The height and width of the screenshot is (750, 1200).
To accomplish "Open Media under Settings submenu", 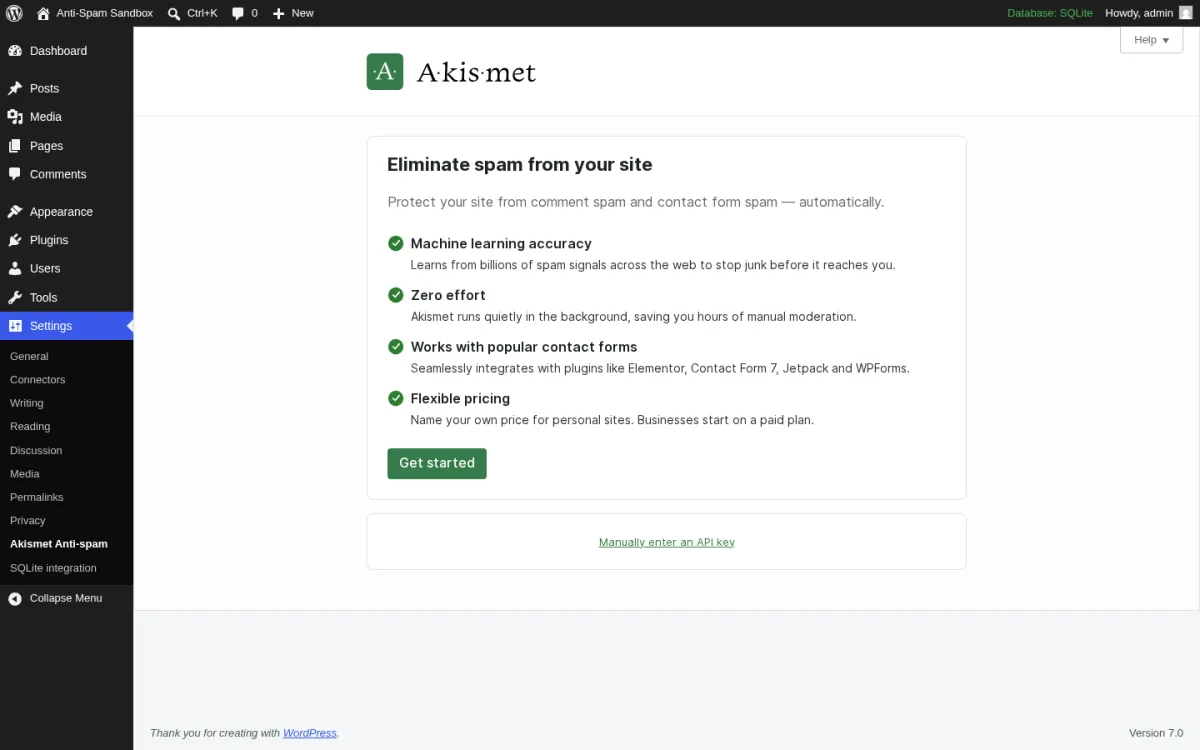I will 25,474.
